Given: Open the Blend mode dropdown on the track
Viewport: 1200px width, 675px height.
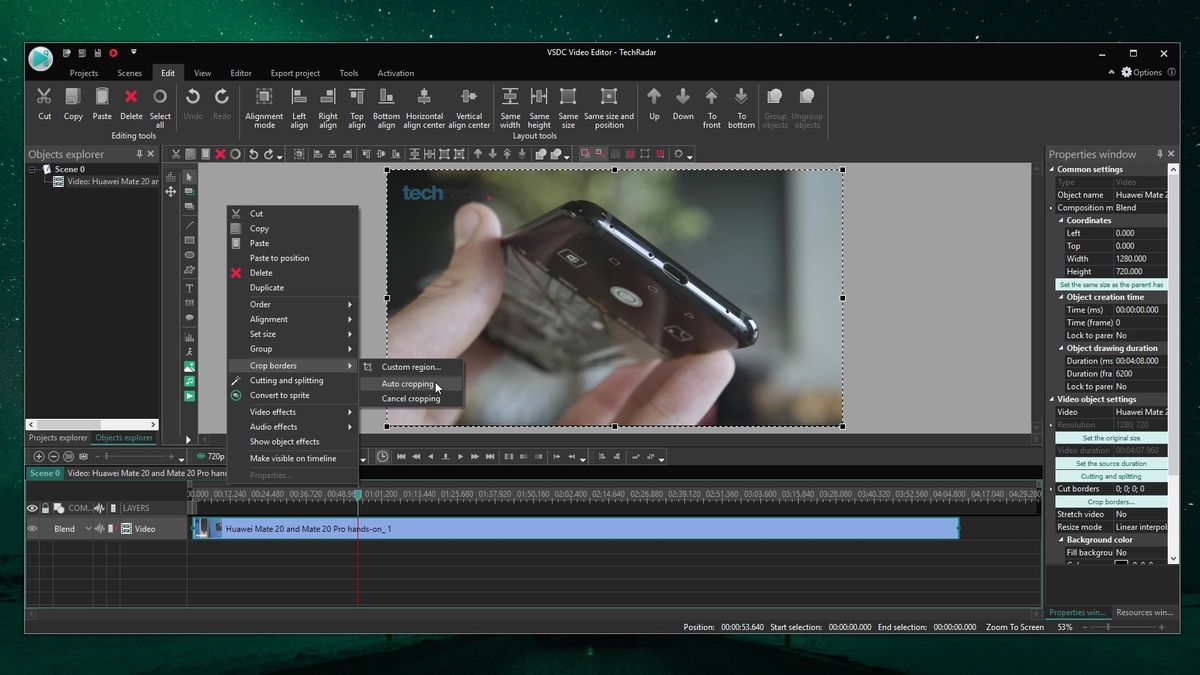Looking at the screenshot, I should coord(88,528).
